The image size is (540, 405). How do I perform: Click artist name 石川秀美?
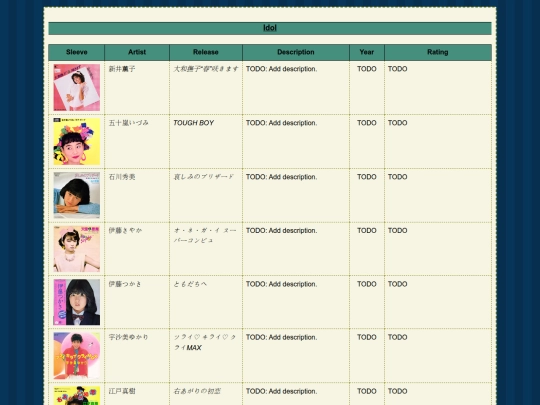pyautogui.click(x=122, y=177)
